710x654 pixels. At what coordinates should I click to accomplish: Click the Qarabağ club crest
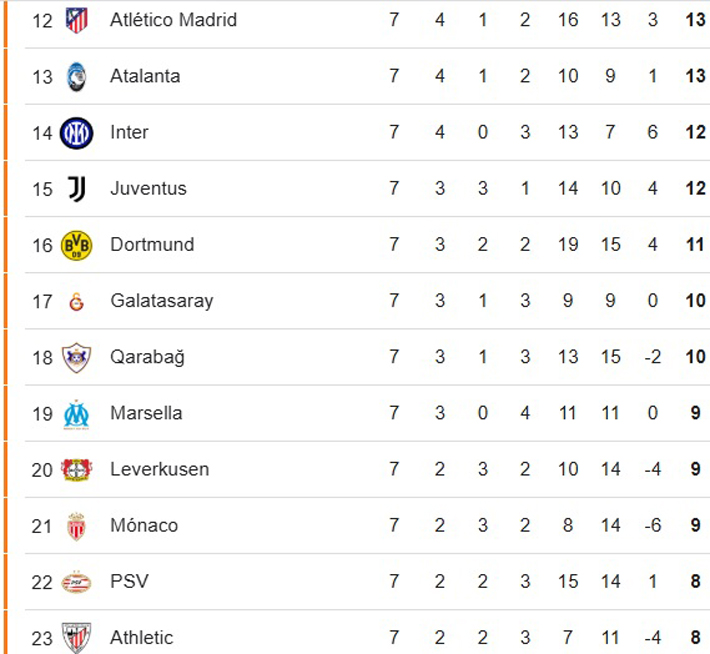click(x=76, y=357)
